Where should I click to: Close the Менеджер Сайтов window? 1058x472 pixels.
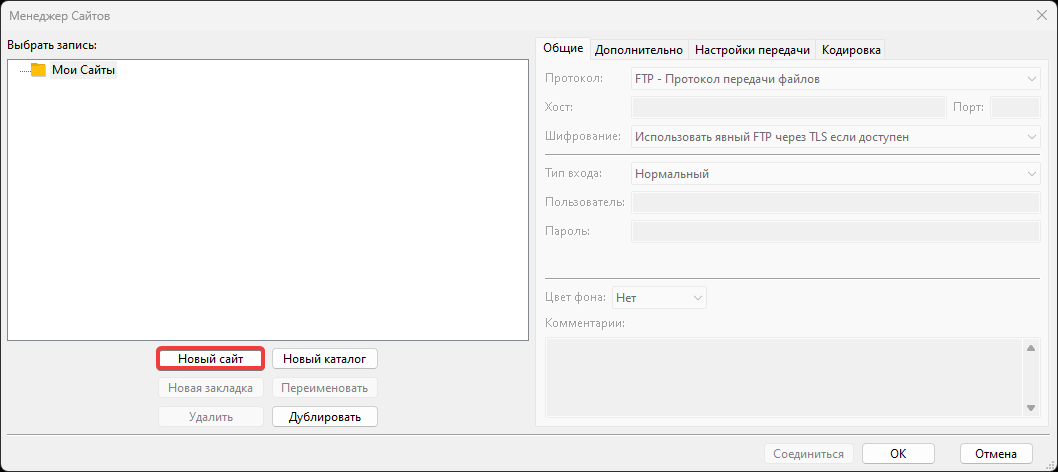[x=1041, y=16]
